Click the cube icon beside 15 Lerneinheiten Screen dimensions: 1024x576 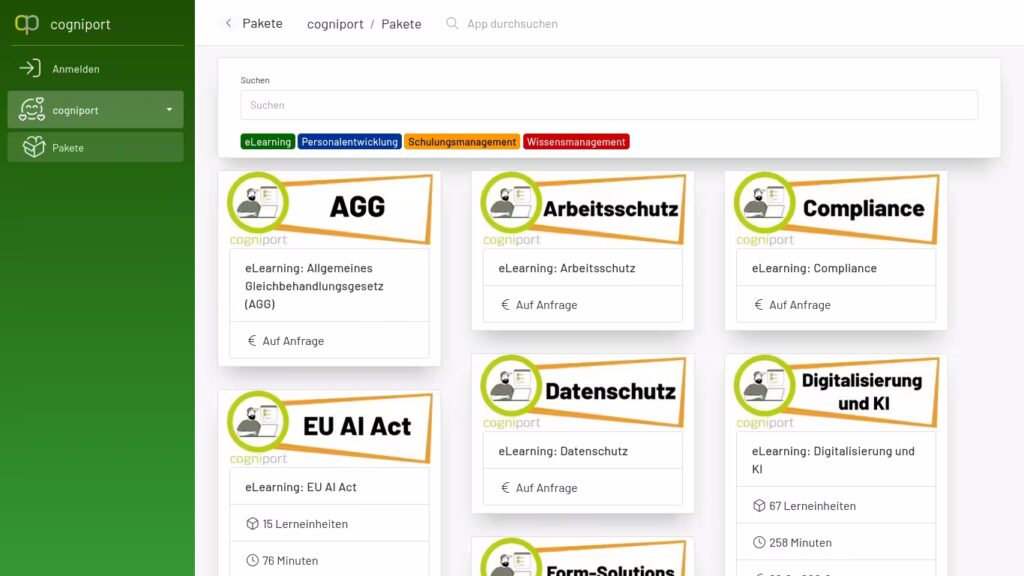pyautogui.click(x=252, y=524)
